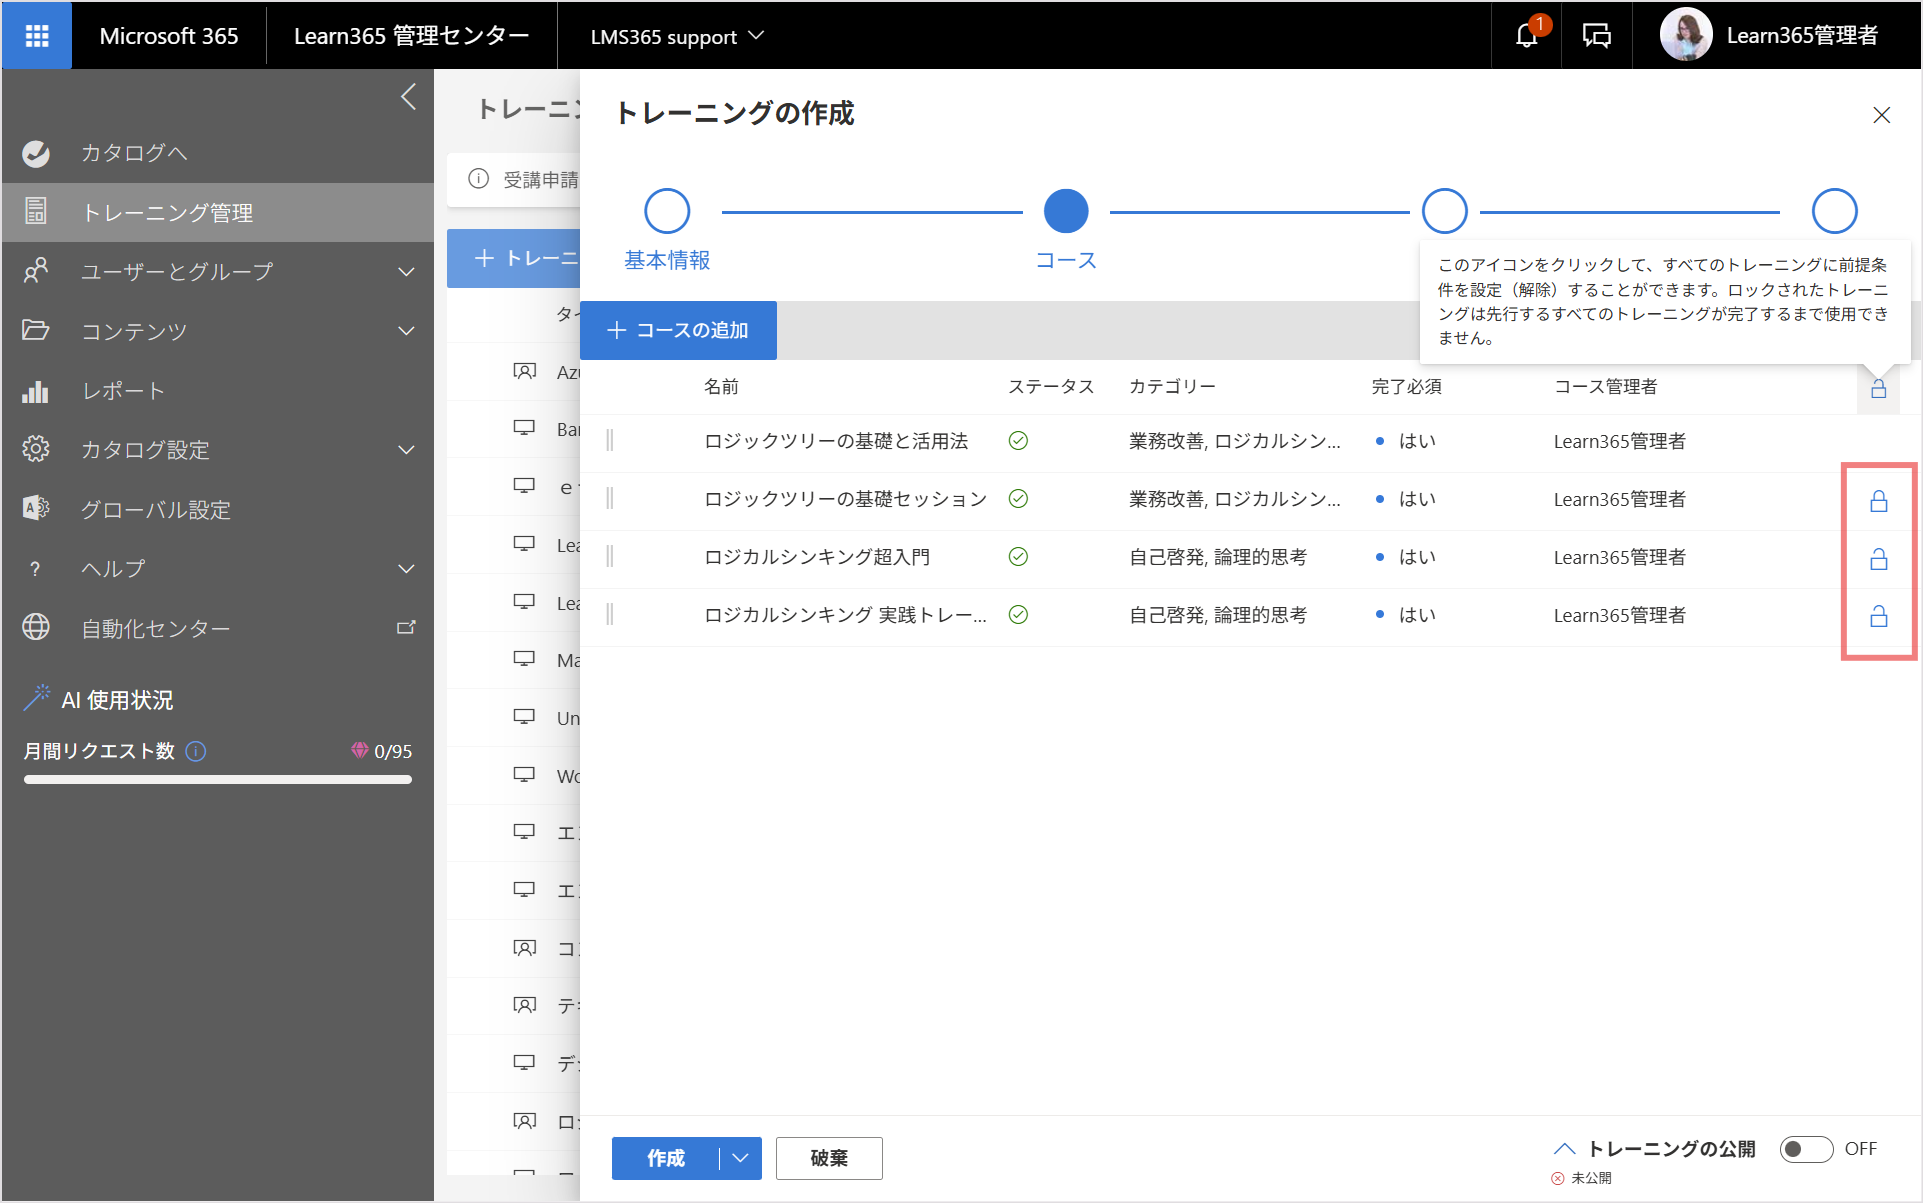1923x1203 pixels.
Task: Select course ロジカルシンキング超入門
Action: click(817, 557)
